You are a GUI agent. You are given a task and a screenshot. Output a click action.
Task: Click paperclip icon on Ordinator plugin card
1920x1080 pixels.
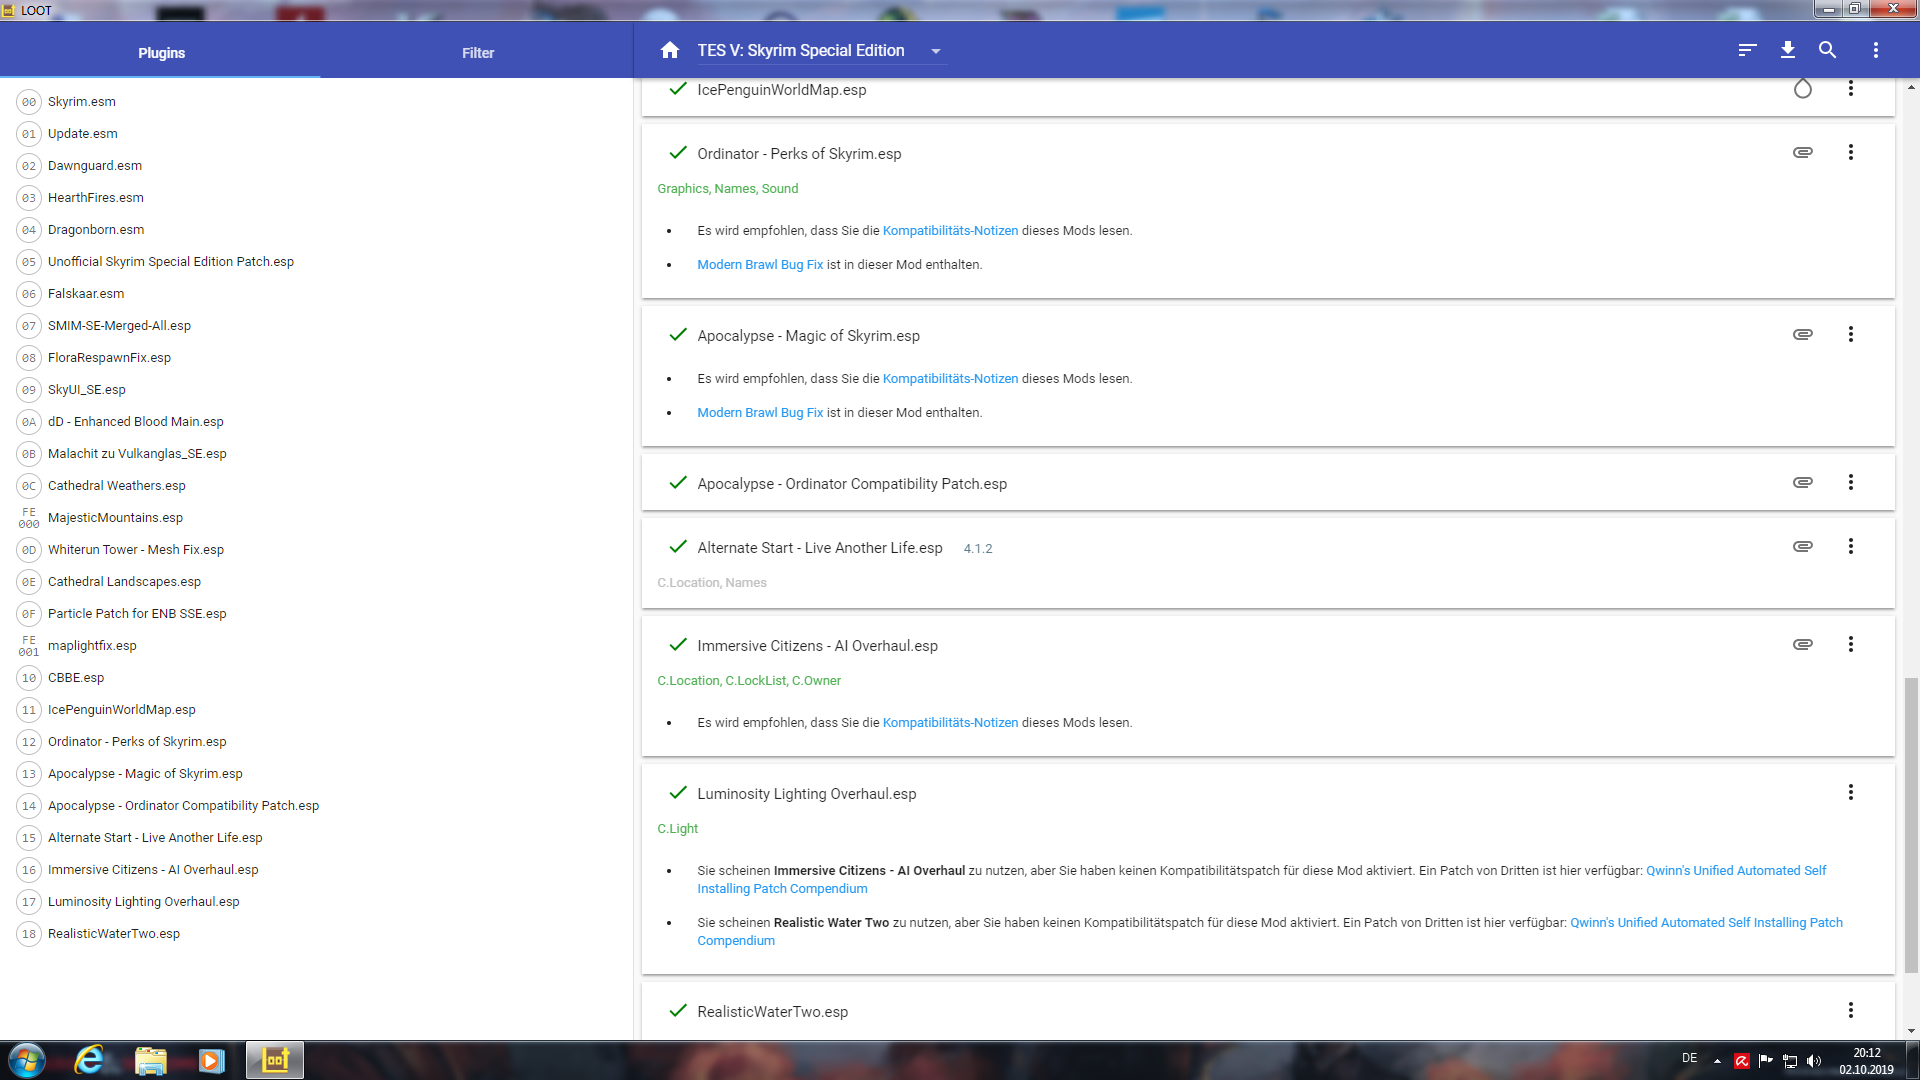1802,152
